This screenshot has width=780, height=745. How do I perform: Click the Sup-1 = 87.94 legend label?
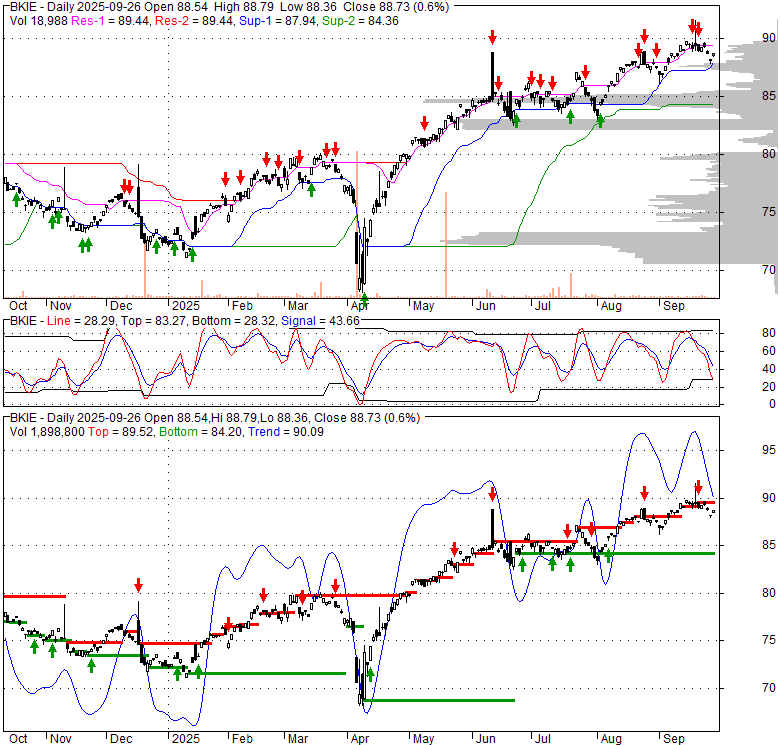click(x=278, y=21)
